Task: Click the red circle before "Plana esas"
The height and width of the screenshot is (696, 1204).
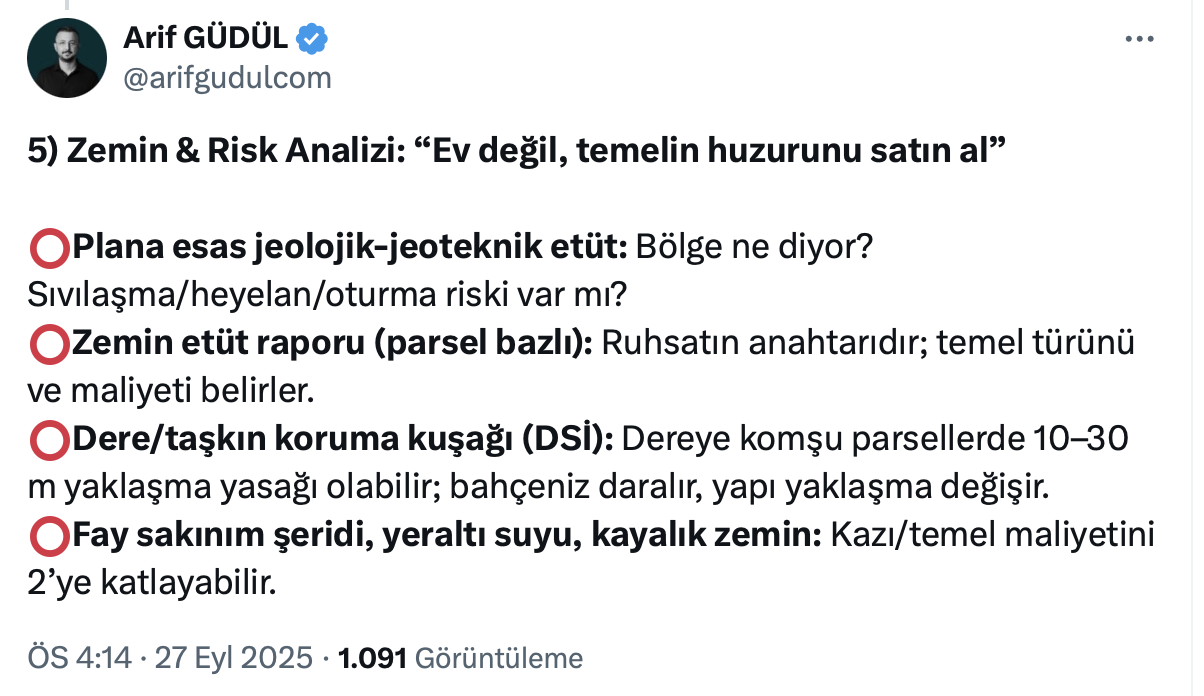Action: [x=48, y=247]
